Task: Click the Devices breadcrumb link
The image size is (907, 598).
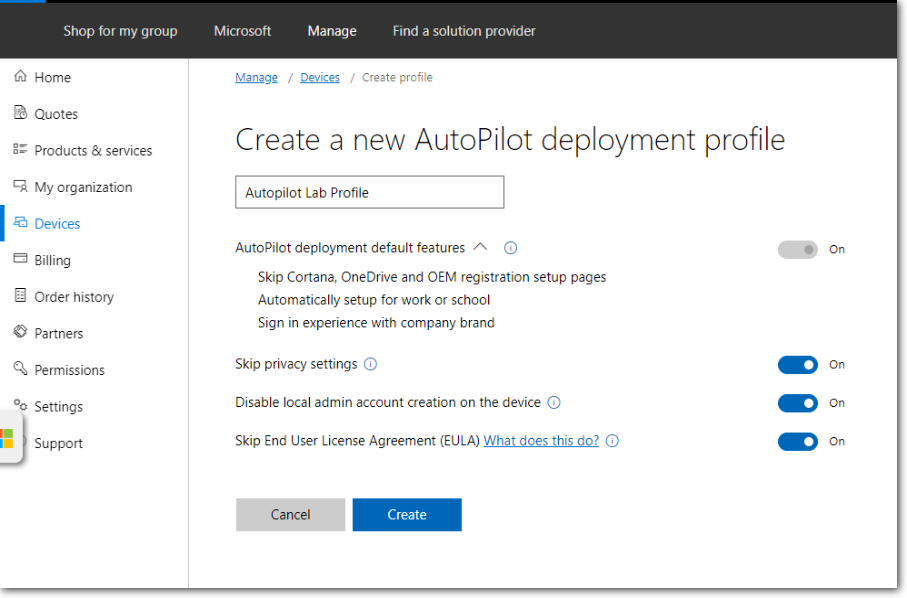Action: click(x=320, y=78)
